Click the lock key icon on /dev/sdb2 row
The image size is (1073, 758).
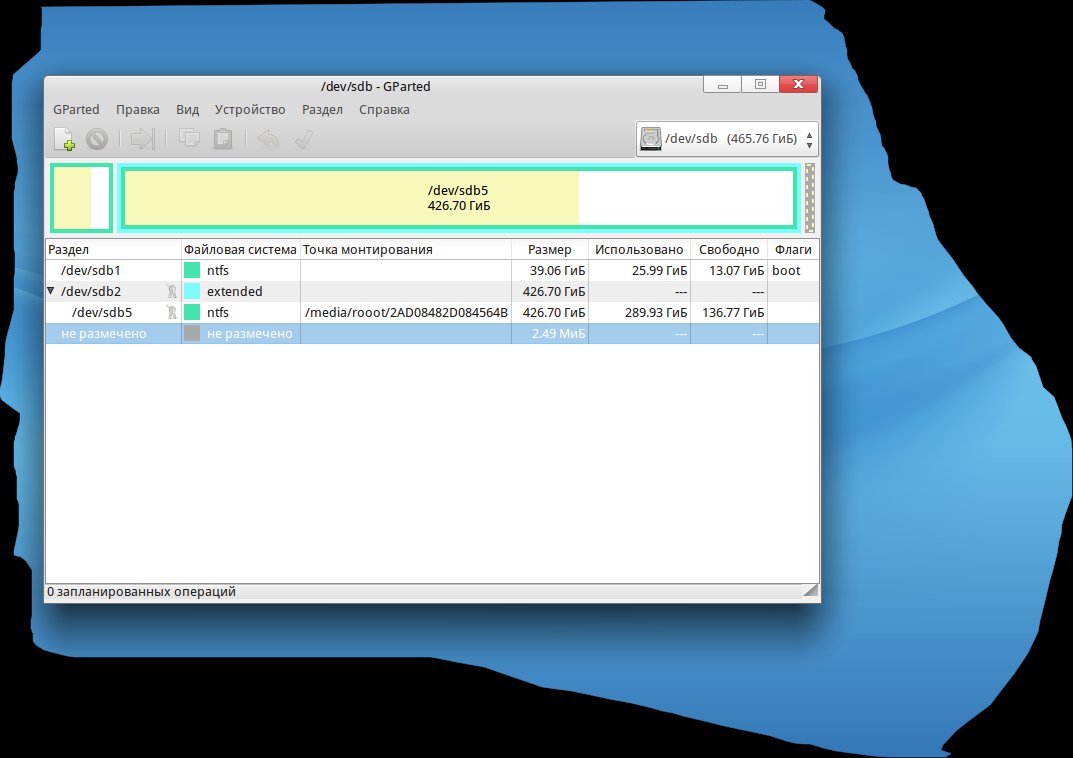[x=172, y=291]
